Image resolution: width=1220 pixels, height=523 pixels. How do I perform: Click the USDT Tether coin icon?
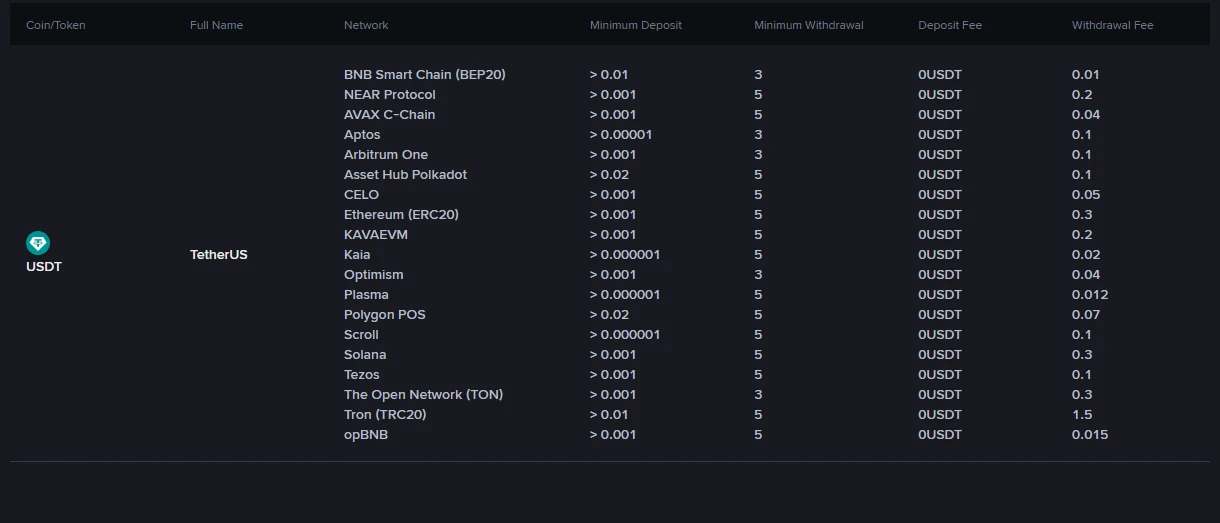(38, 243)
